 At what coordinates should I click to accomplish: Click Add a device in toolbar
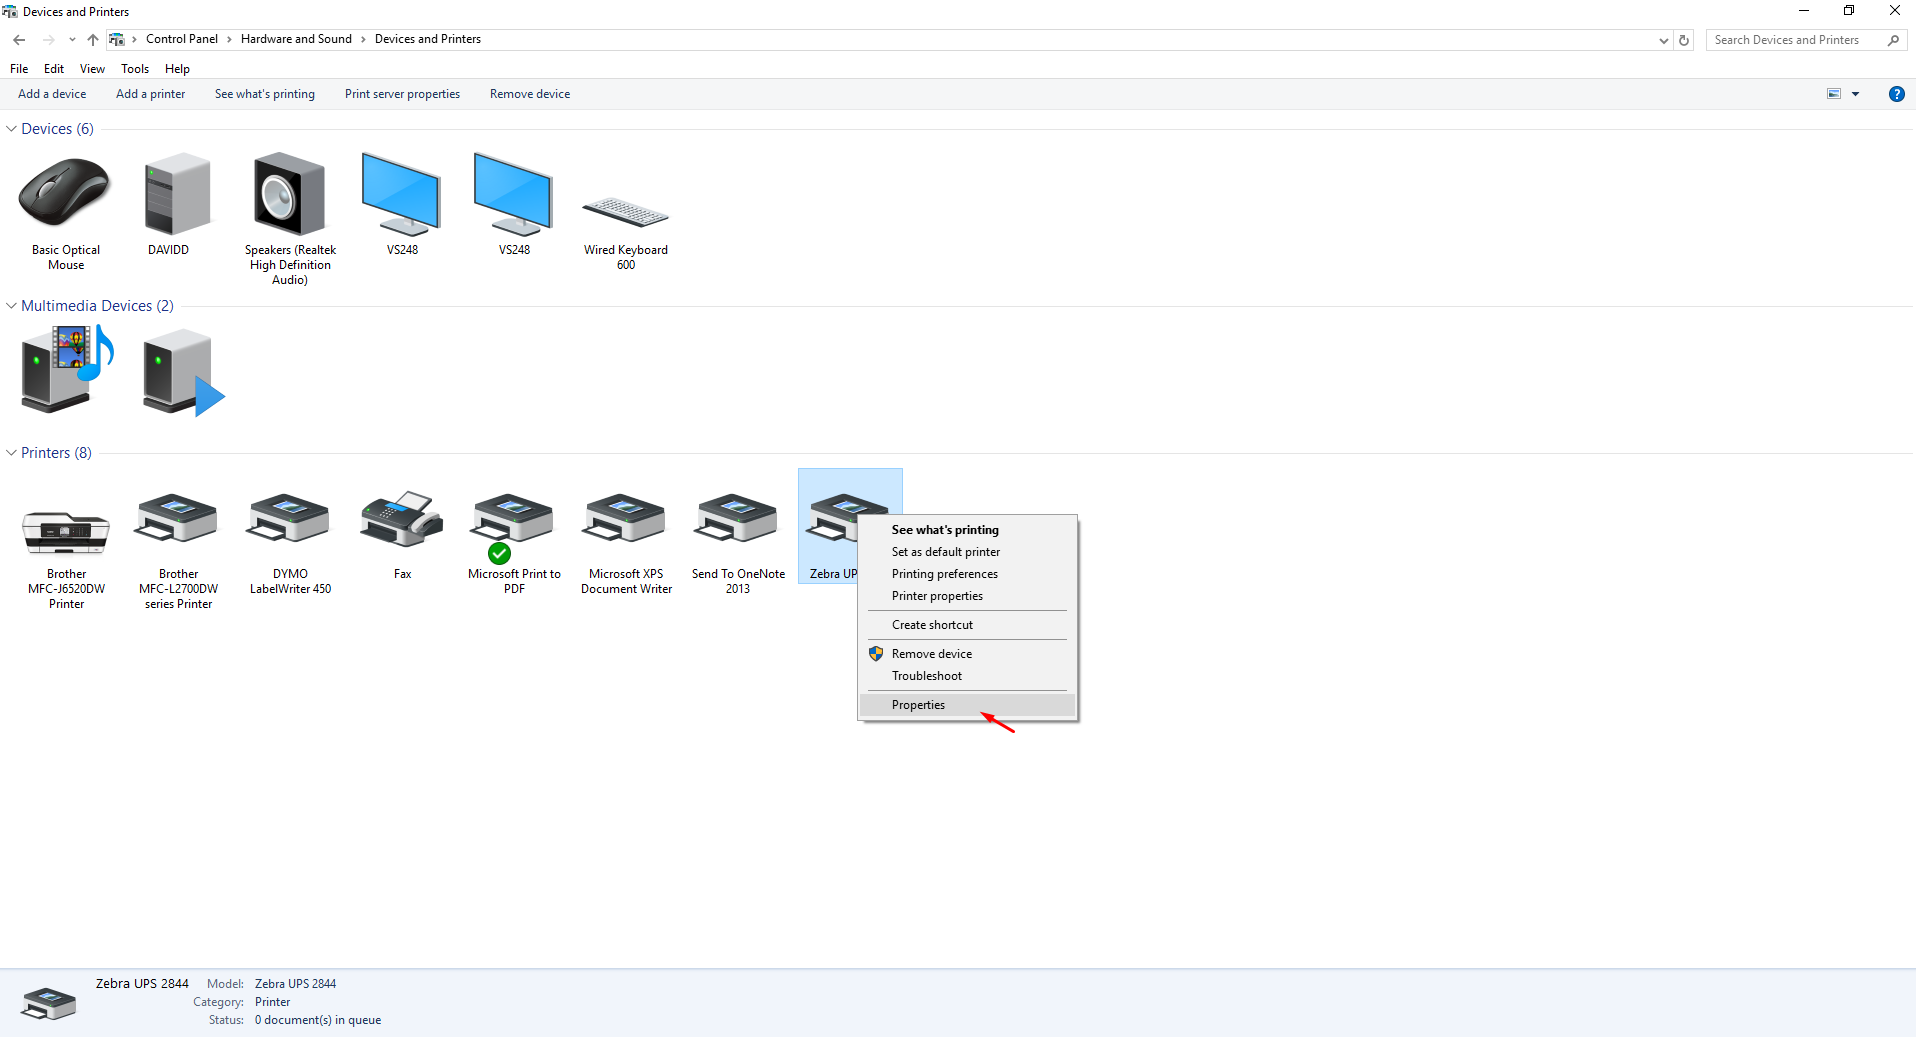[52, 94]
